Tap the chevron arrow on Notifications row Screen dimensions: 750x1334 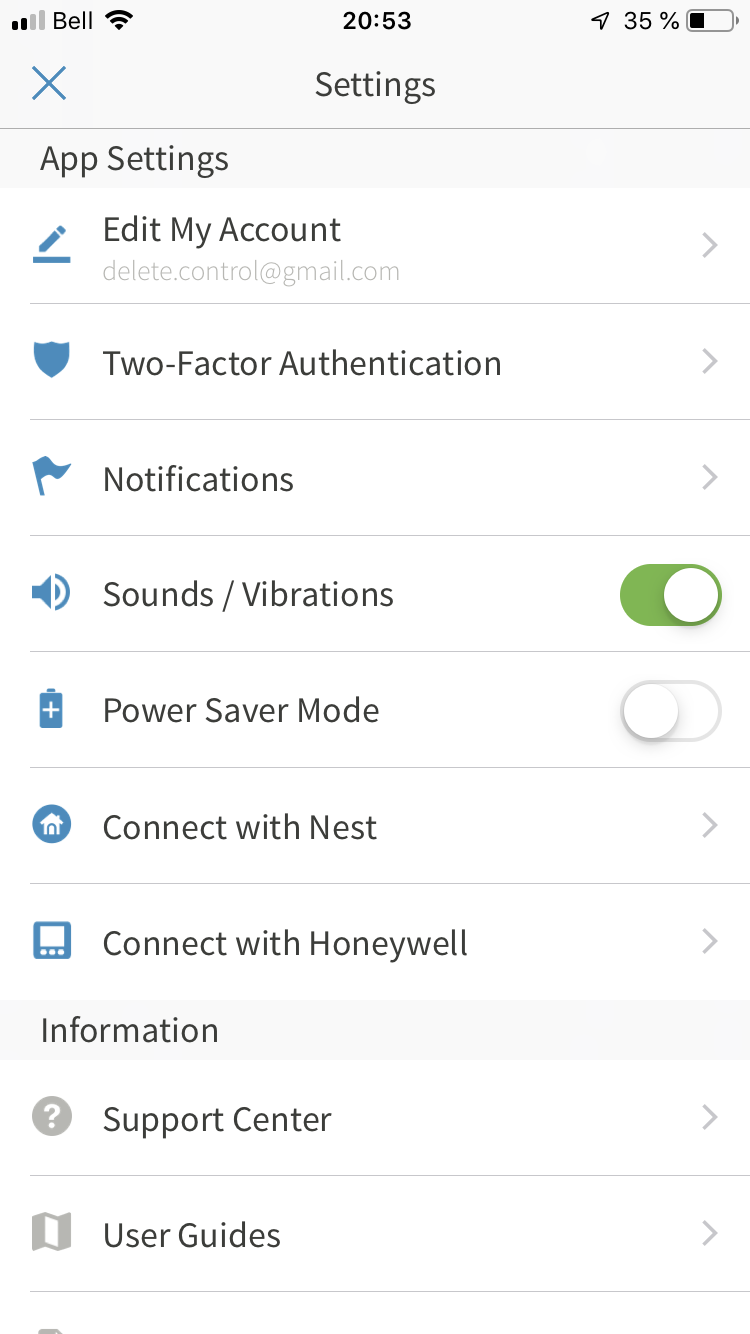(x=710, y=478)
